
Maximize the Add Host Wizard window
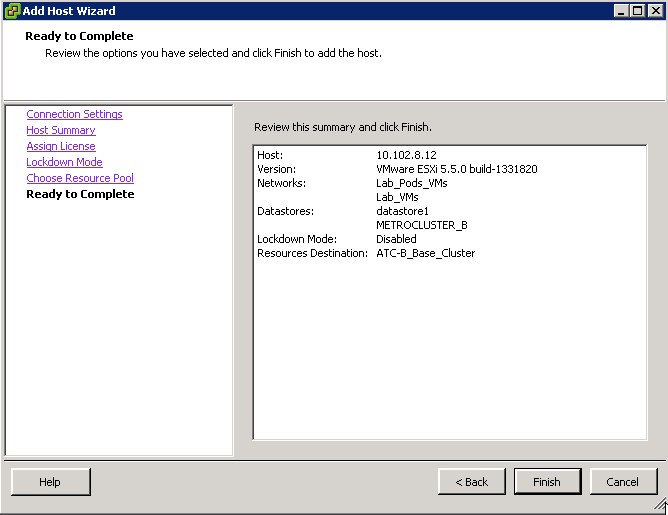[x=638, y=11]
